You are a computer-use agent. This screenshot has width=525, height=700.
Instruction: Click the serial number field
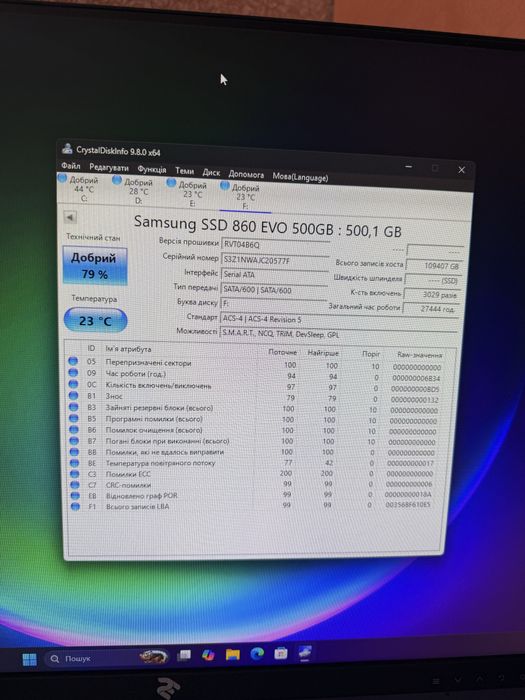pyautogui.click(x=275, y=260)
